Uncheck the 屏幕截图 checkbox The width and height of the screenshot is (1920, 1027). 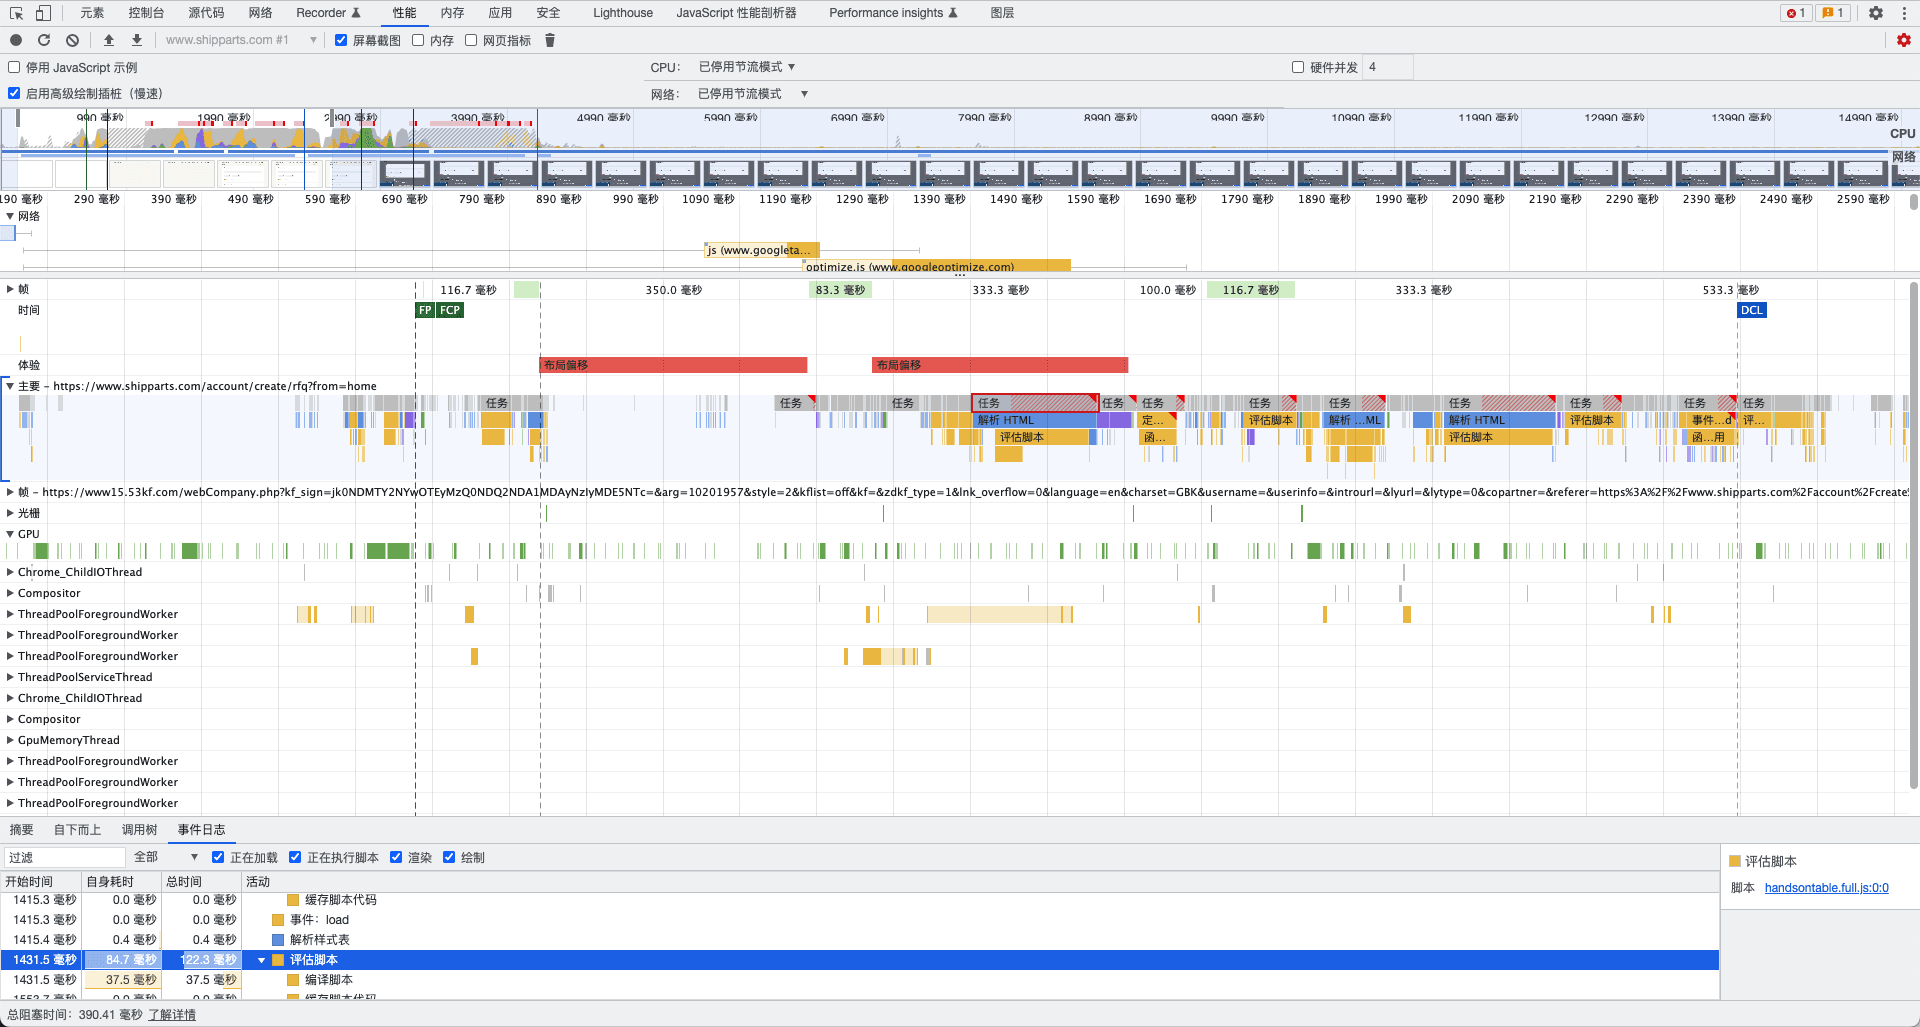[x=341, y=40]
